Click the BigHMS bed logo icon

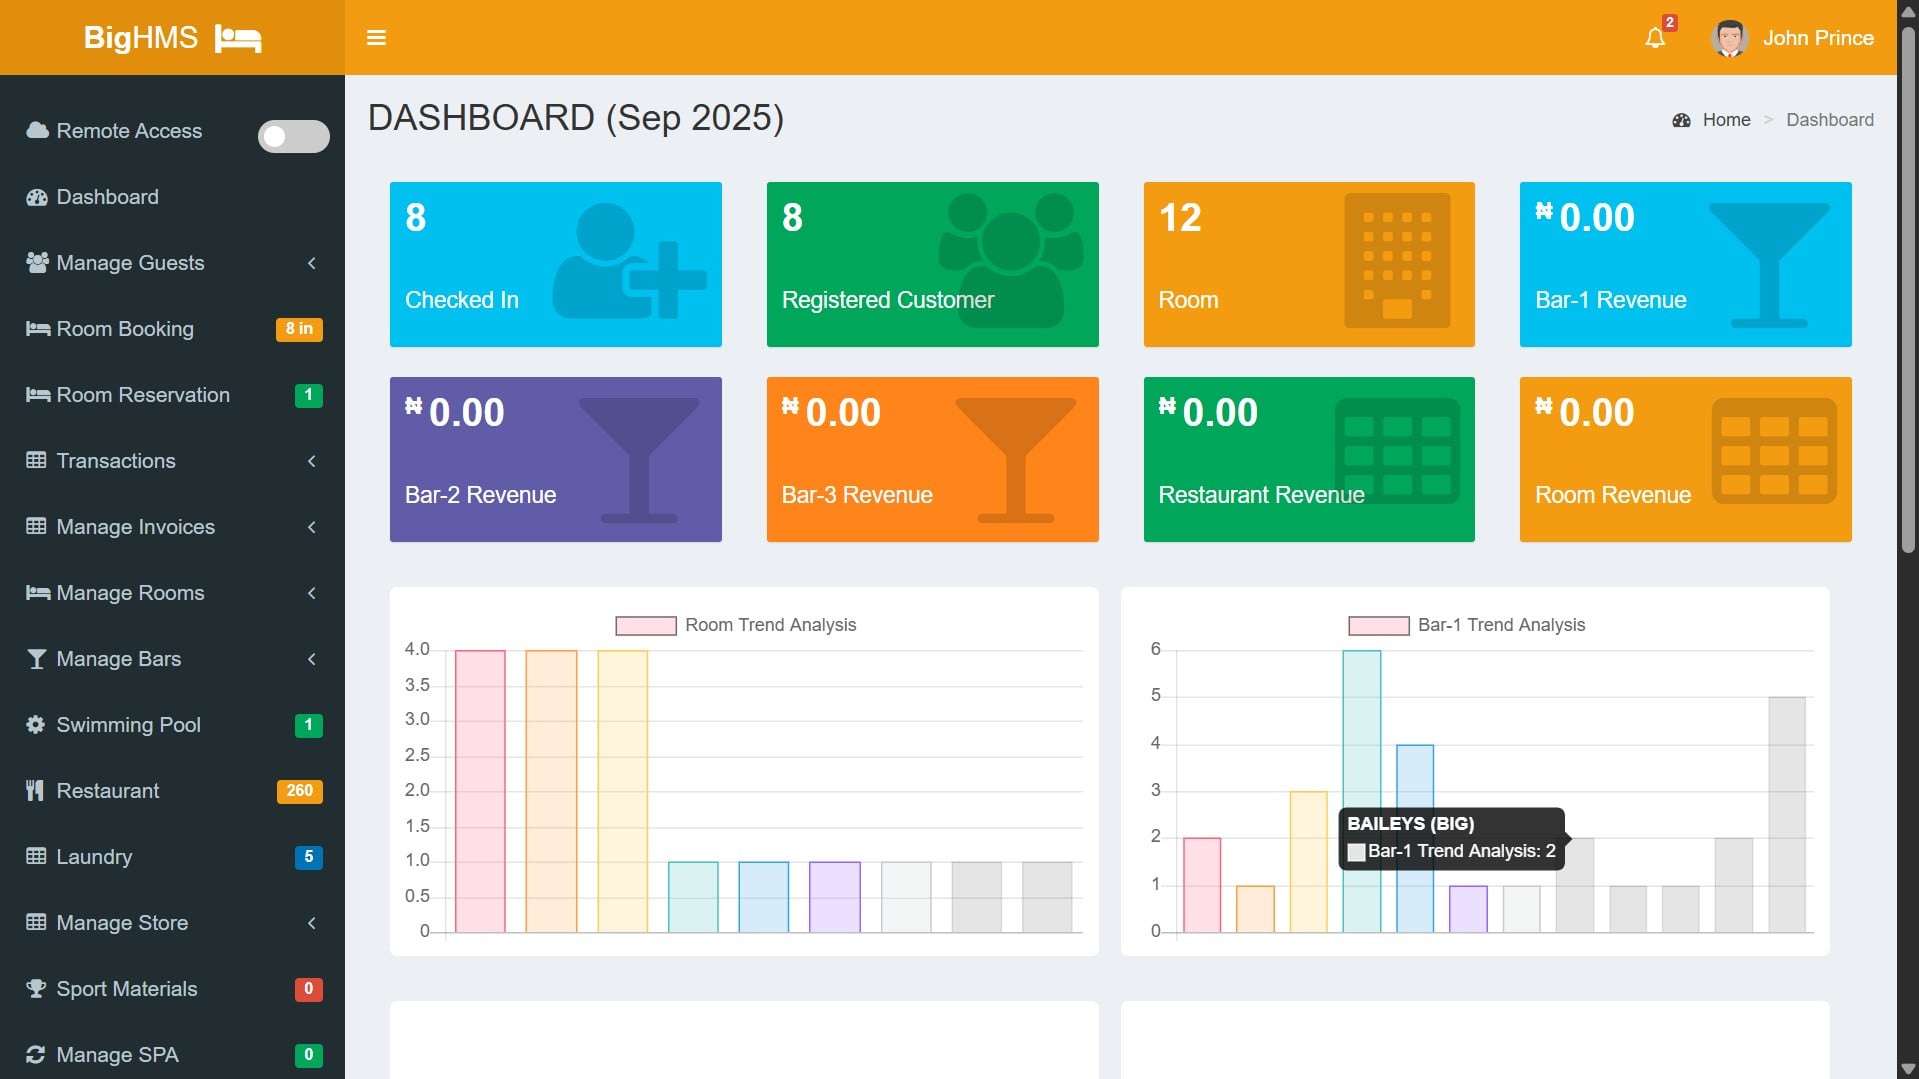[x=238, y=39]
